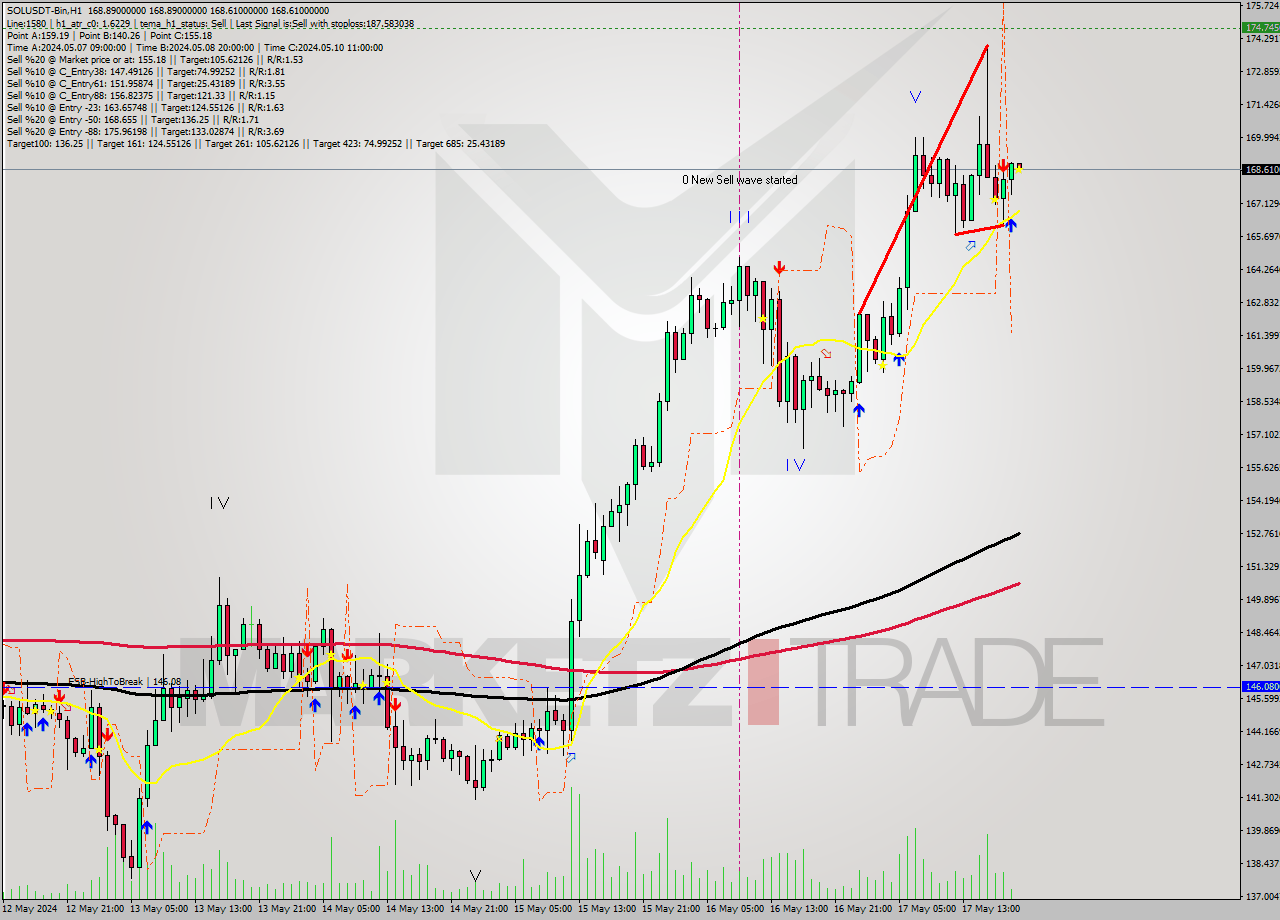This screenshot has height=920, width=1280.
Task: Click the '12 May 2024' date label
Action: [29, 909]
